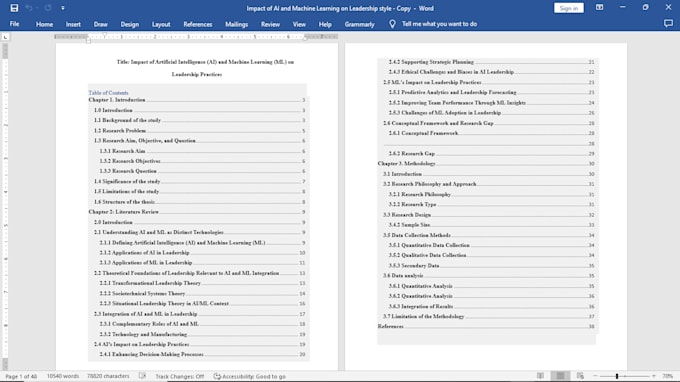Screen dimensions: 680x382
Task: Click the Sign in button
Action: click(x=569, y=8)
